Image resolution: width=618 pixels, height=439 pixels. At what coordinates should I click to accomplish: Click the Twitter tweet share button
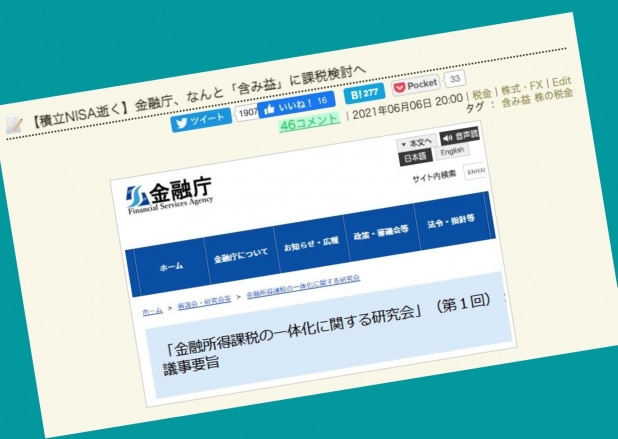pos(203,116)
